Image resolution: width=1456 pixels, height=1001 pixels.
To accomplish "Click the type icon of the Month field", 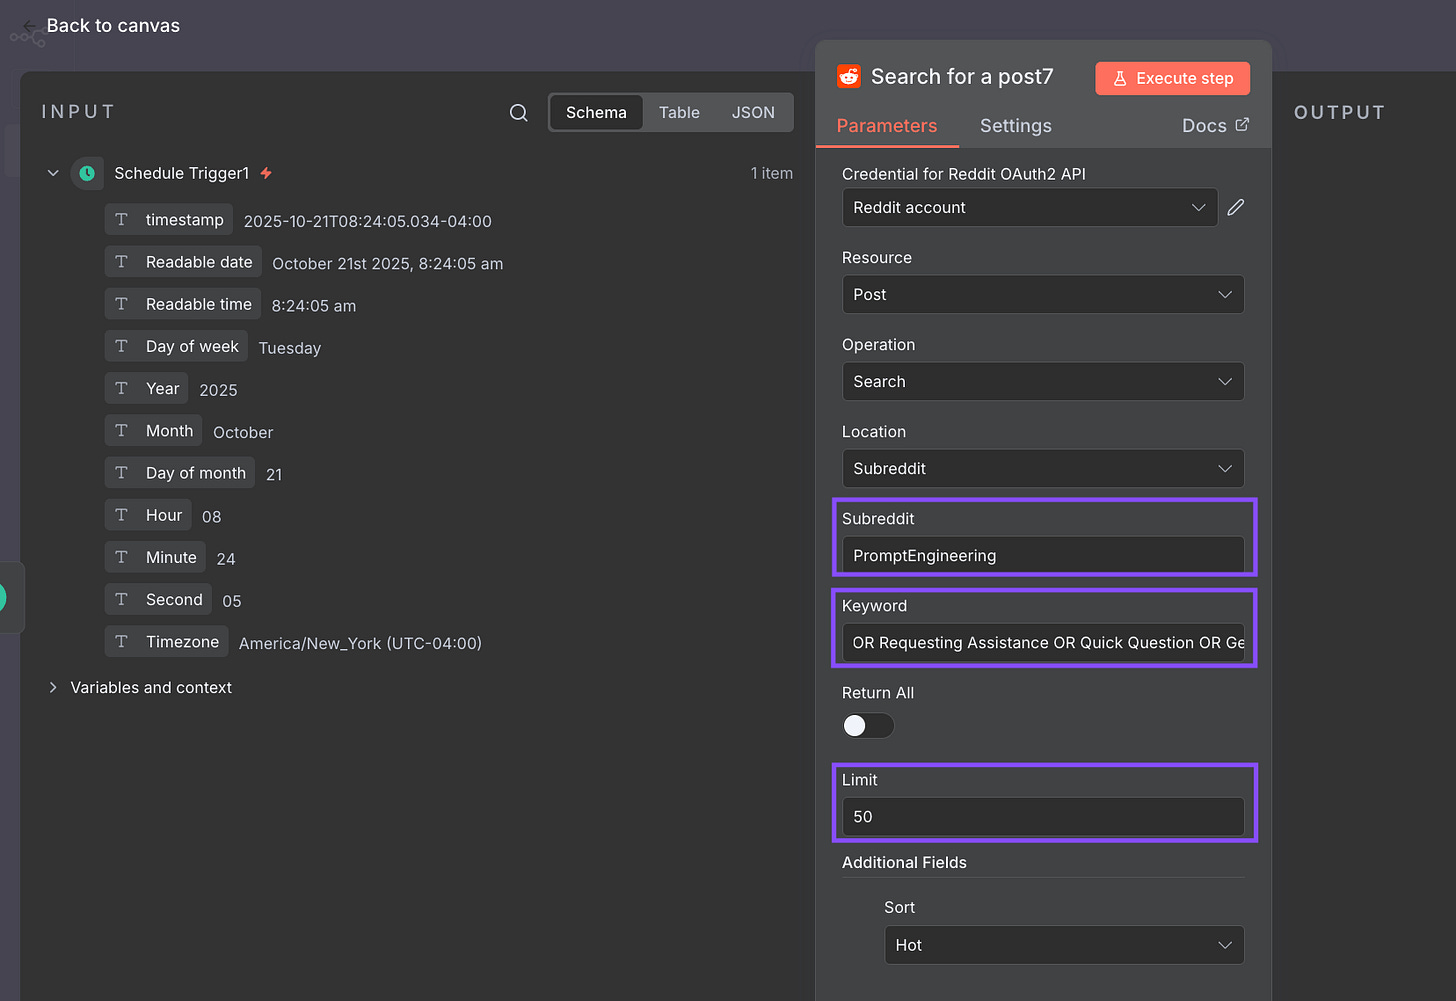I will (122, 431).
